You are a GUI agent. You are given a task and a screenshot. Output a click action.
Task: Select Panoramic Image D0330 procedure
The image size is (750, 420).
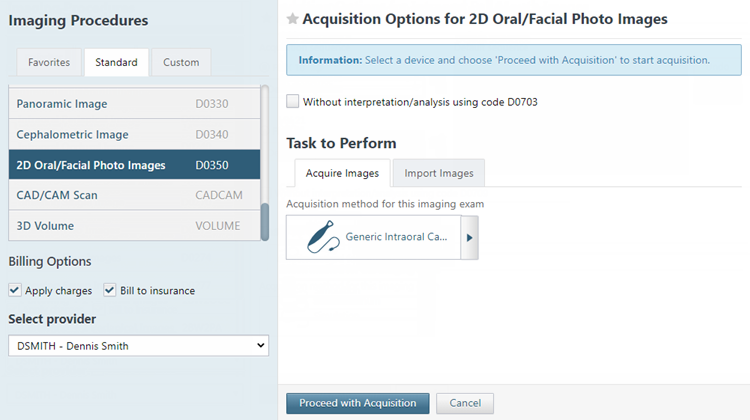130,104
